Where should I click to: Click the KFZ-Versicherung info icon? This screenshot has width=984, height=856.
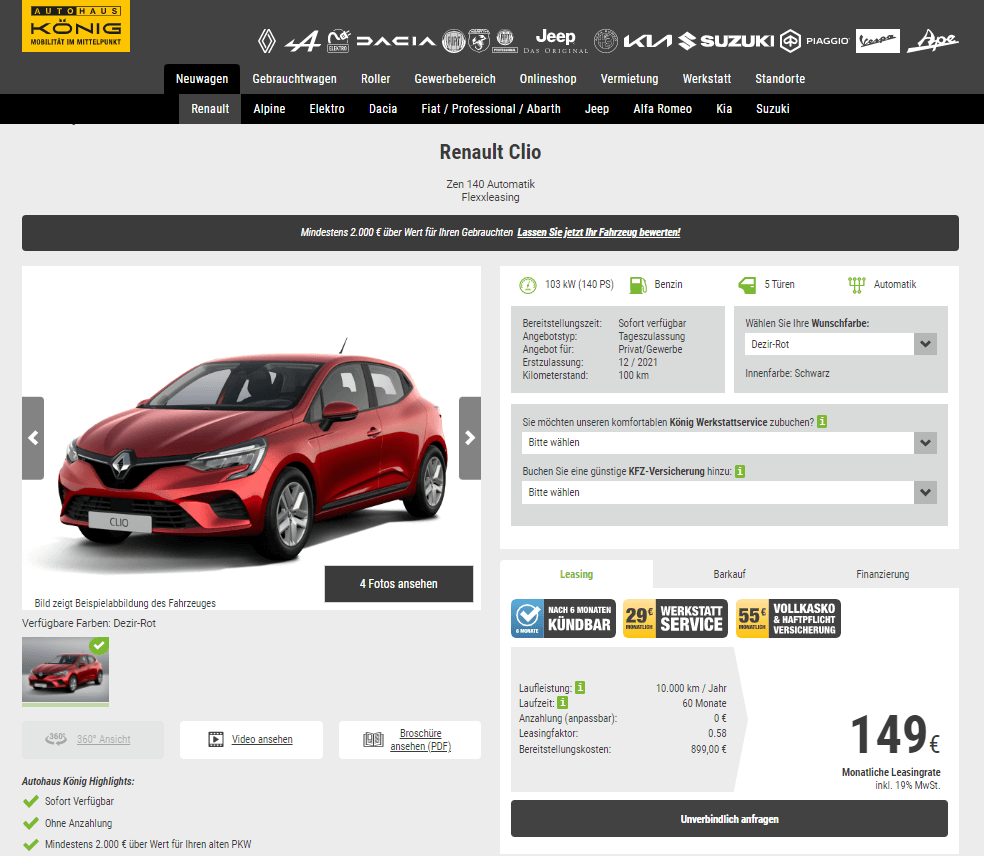[x=740, y=471]
